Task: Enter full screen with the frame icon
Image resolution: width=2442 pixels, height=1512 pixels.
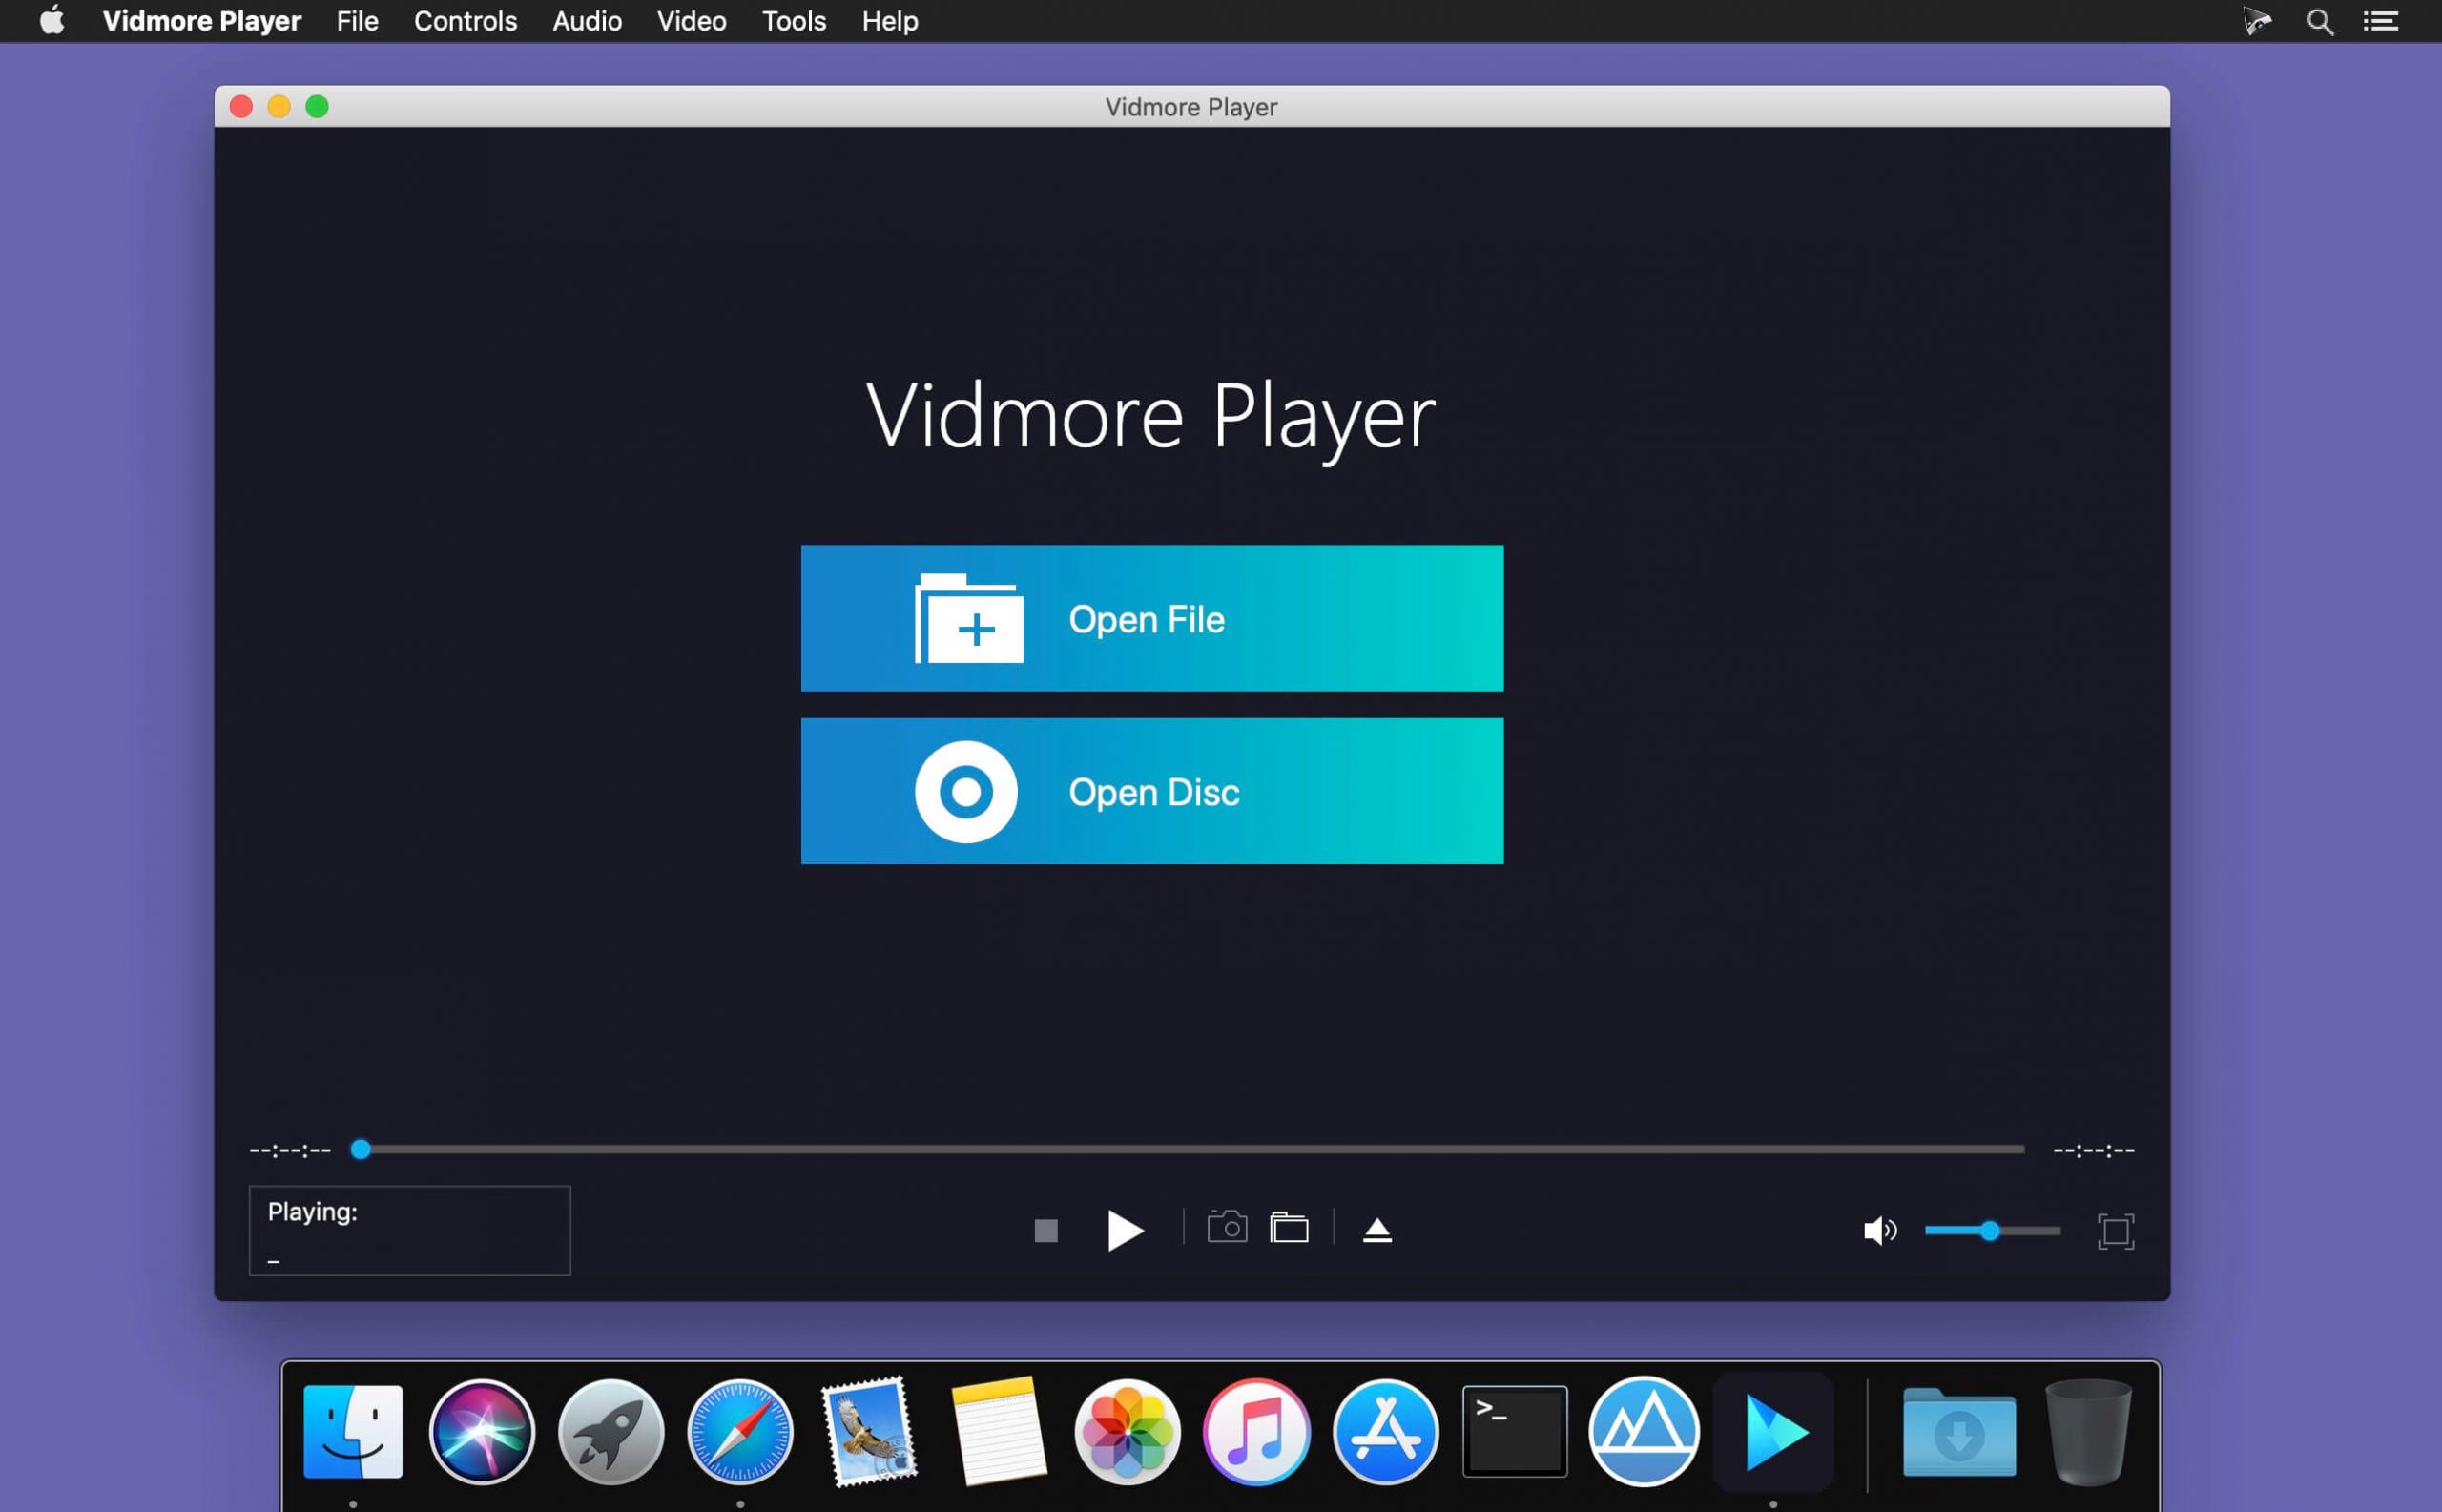Action: point(2118,1231)
